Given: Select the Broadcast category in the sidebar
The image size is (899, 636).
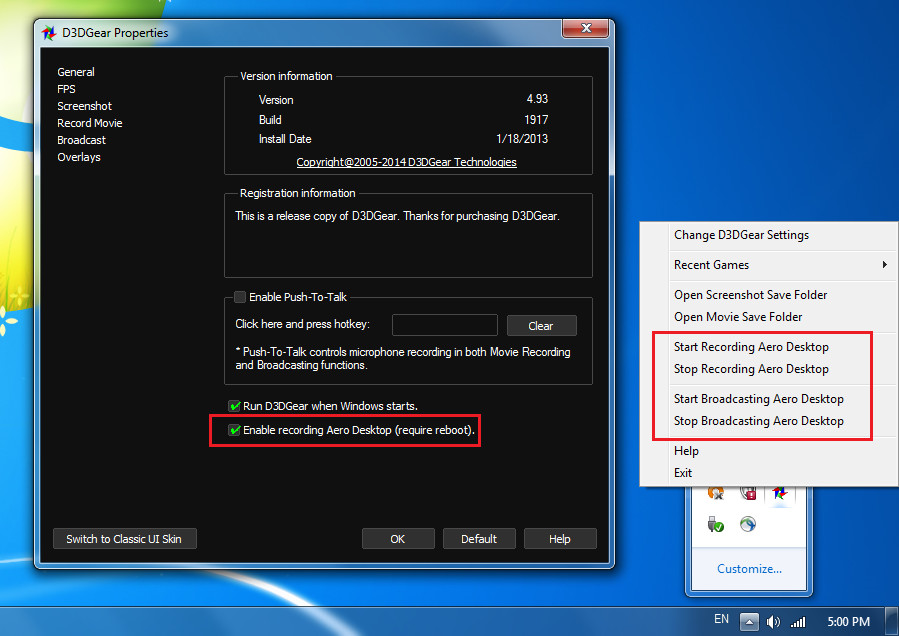Looking at the screenshot, I should (x=81, y=139).
